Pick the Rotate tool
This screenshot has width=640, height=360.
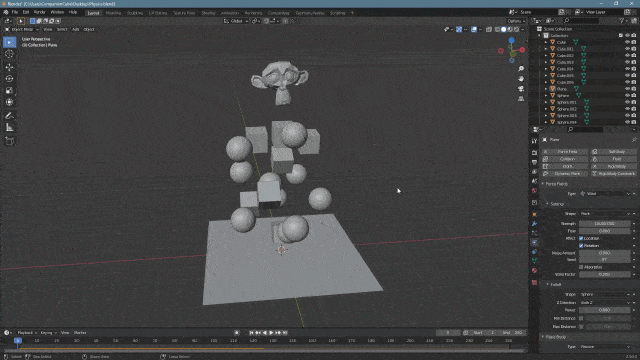[9, 79]
